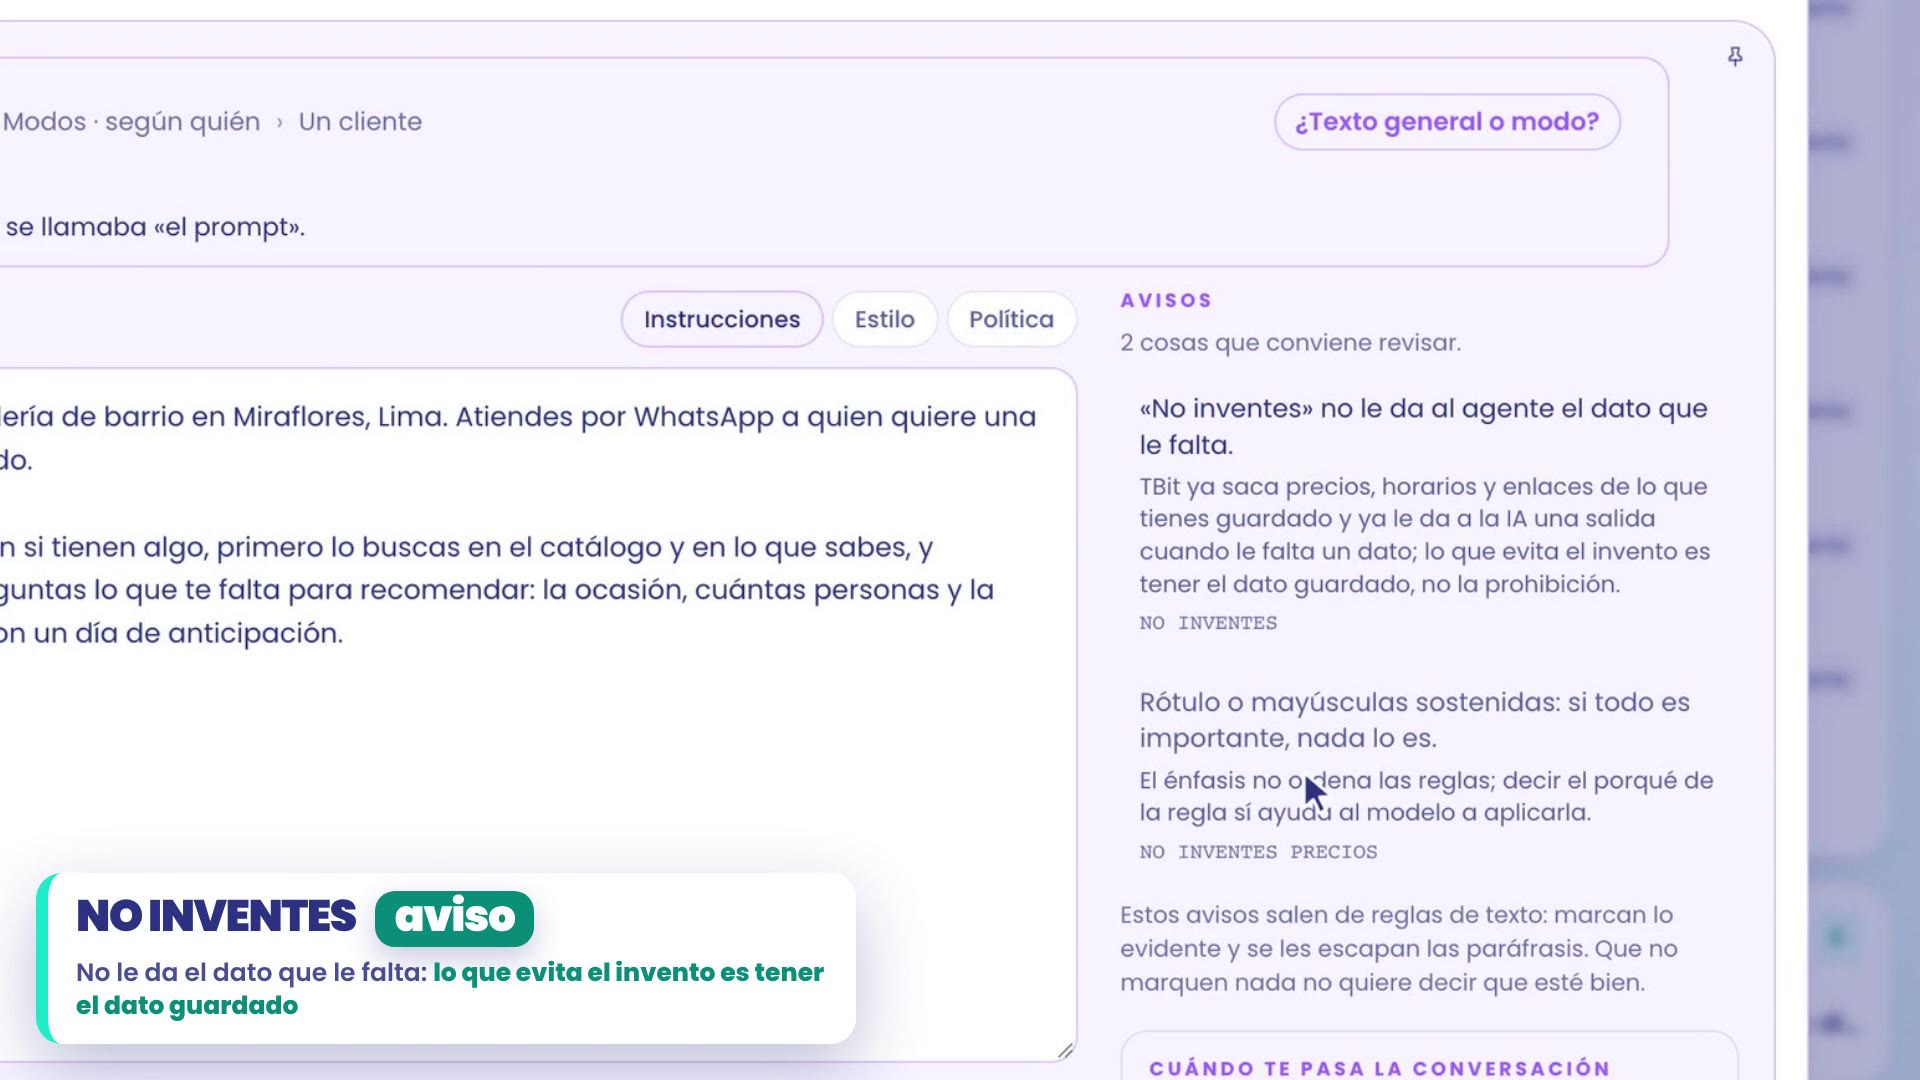Click the 'Estos avisos salen de reglas' note
1920x1080 pixels.
point(1399,948)
